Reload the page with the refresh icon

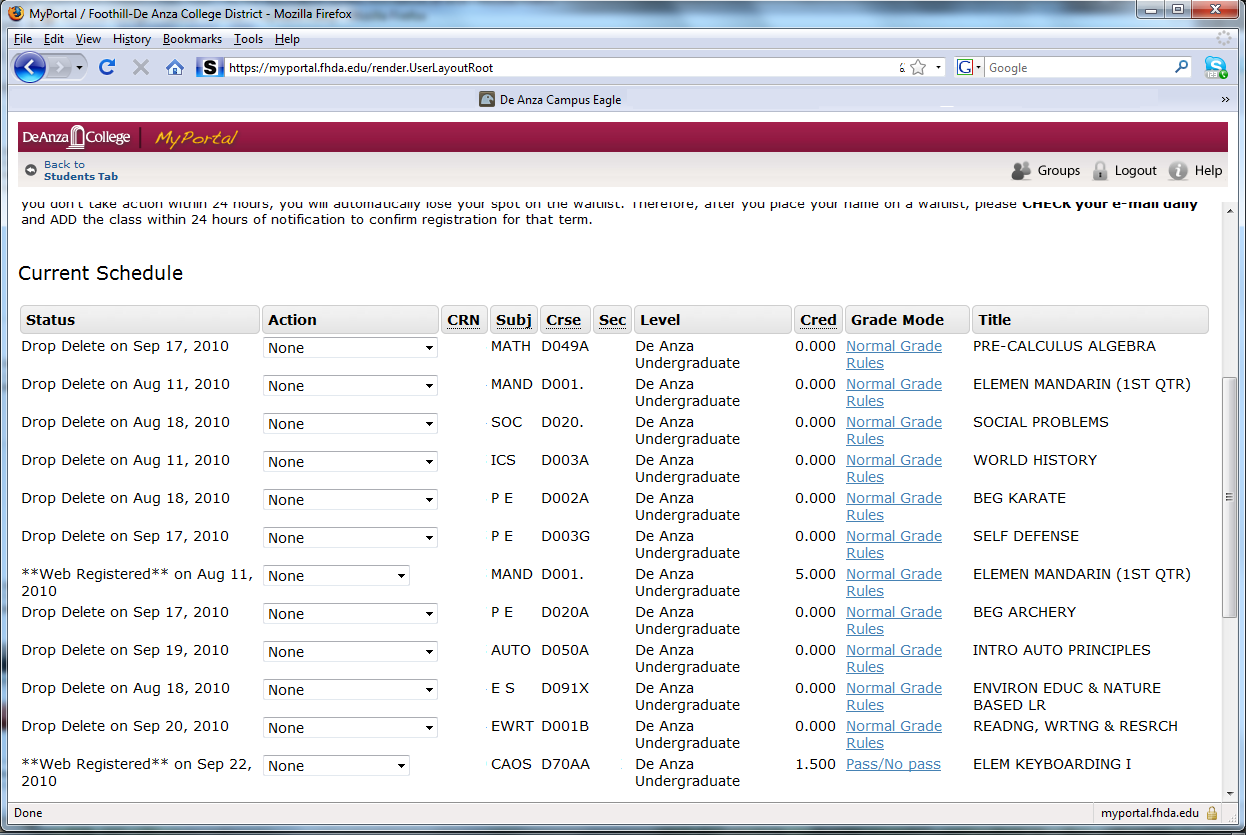click(107, 67)
